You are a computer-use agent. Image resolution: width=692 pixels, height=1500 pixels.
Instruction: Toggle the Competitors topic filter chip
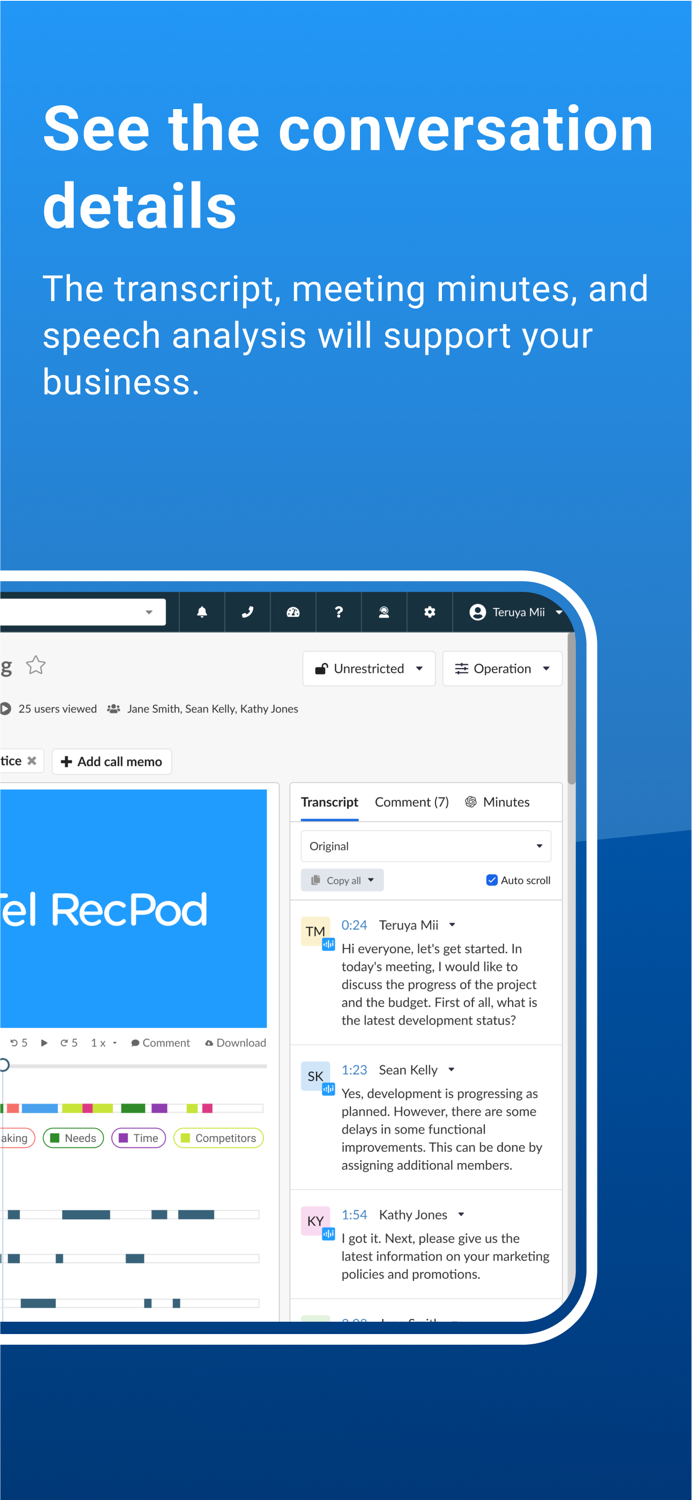pos(218,1138)
